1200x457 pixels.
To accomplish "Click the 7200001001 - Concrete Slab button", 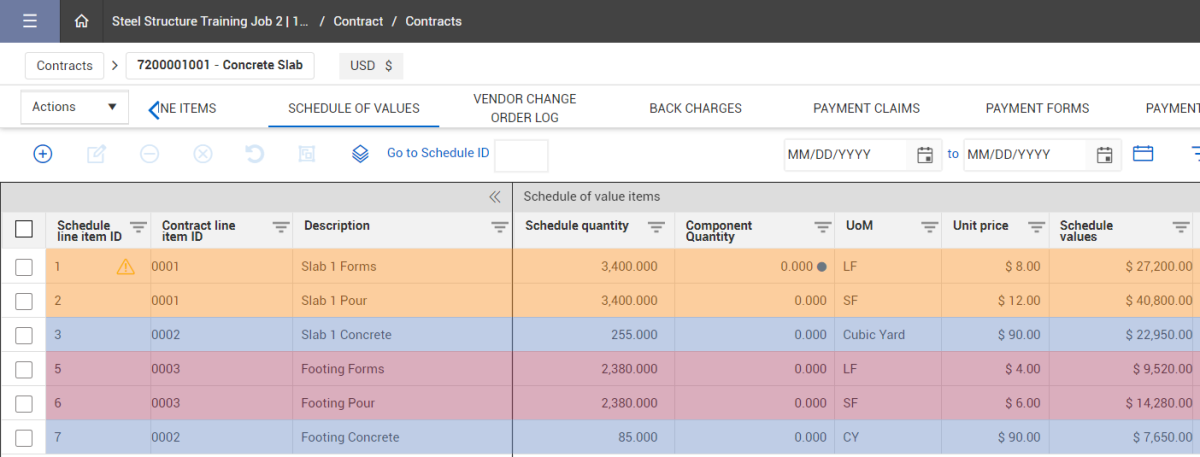I will (220, 66).
